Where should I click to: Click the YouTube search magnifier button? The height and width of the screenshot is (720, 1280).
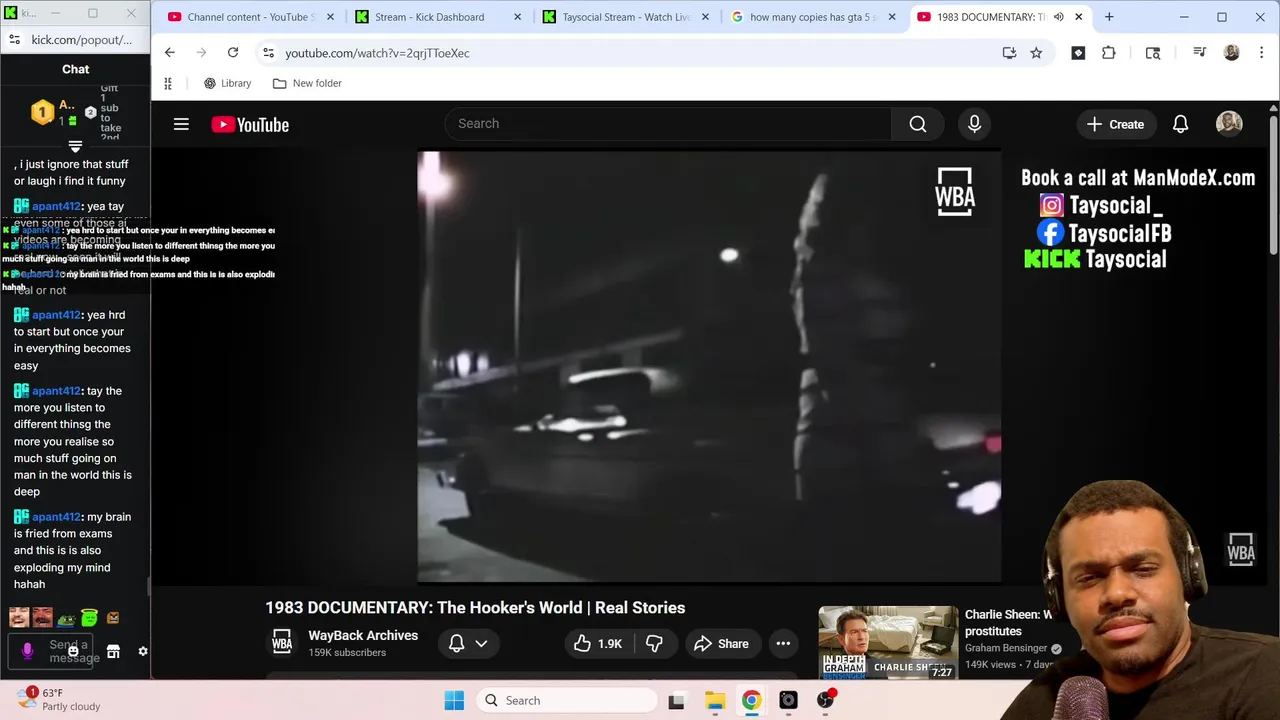[918, 124]
